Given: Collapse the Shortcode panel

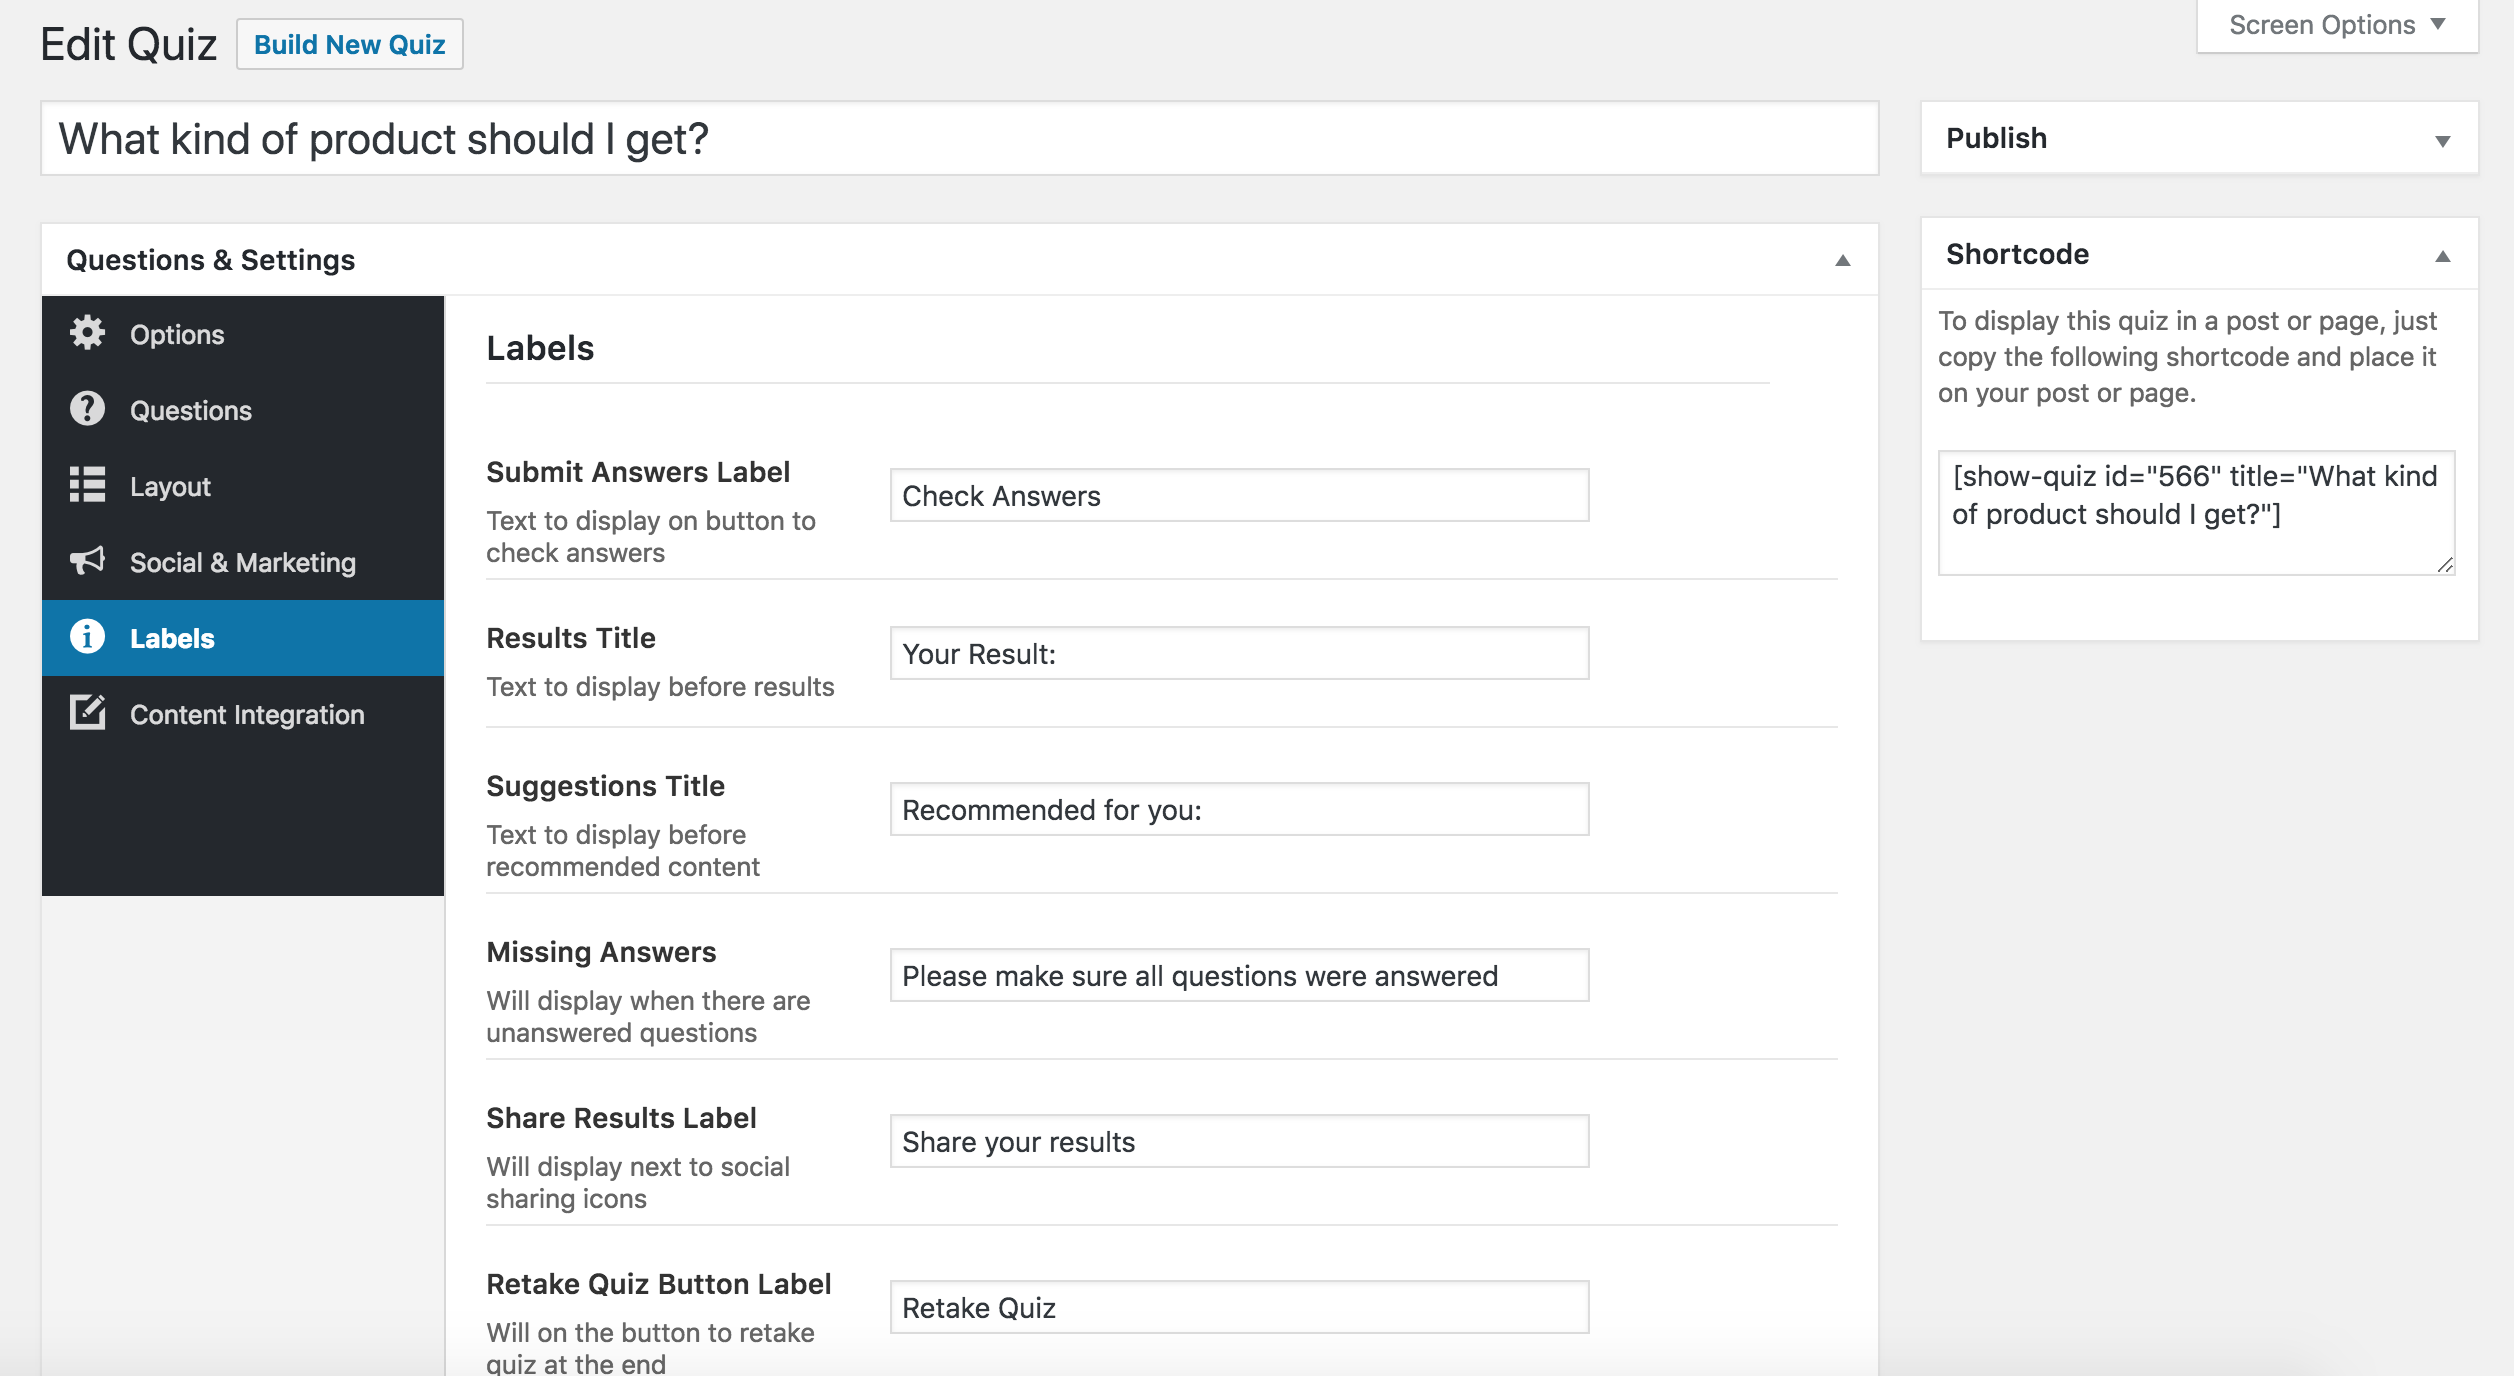Looking at the screenshot, I should click(2442, 256).
